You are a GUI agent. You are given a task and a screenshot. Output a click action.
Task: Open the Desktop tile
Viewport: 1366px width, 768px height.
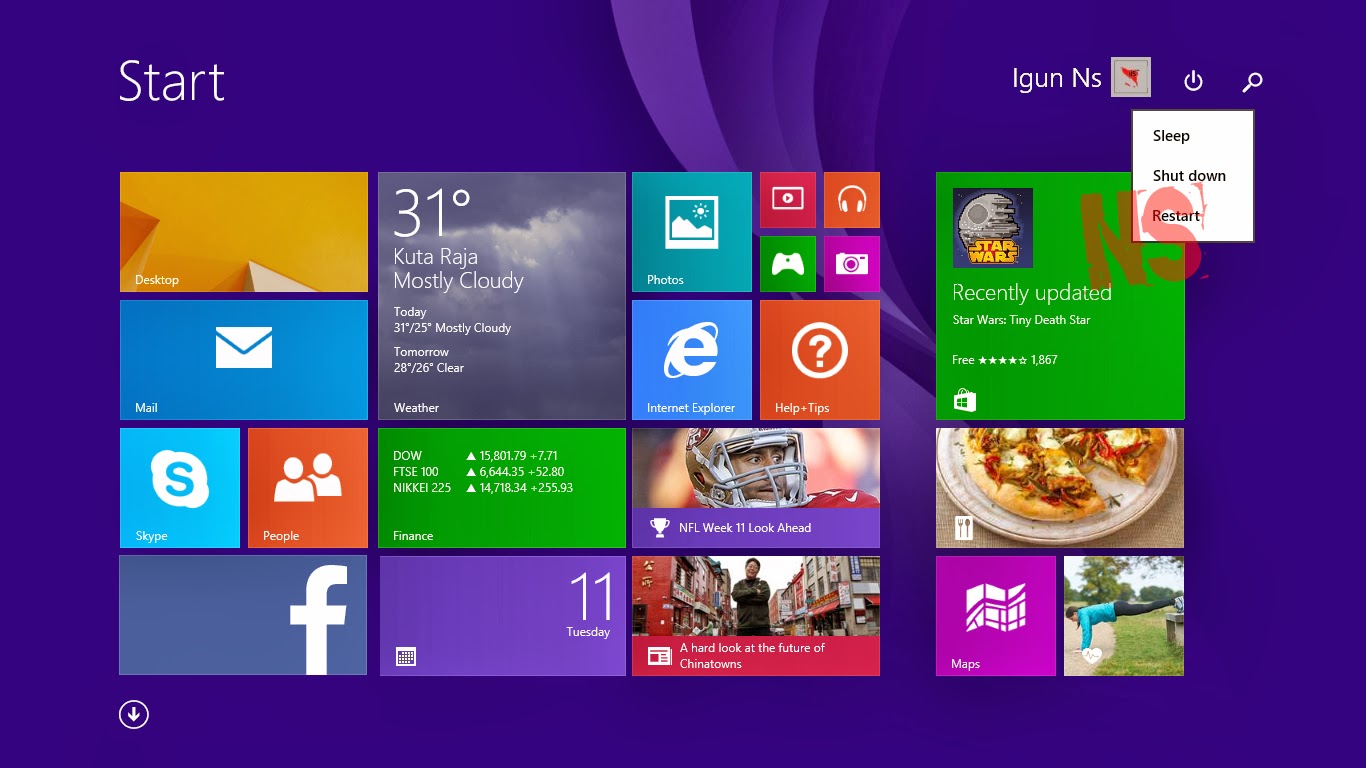(244, 232)
